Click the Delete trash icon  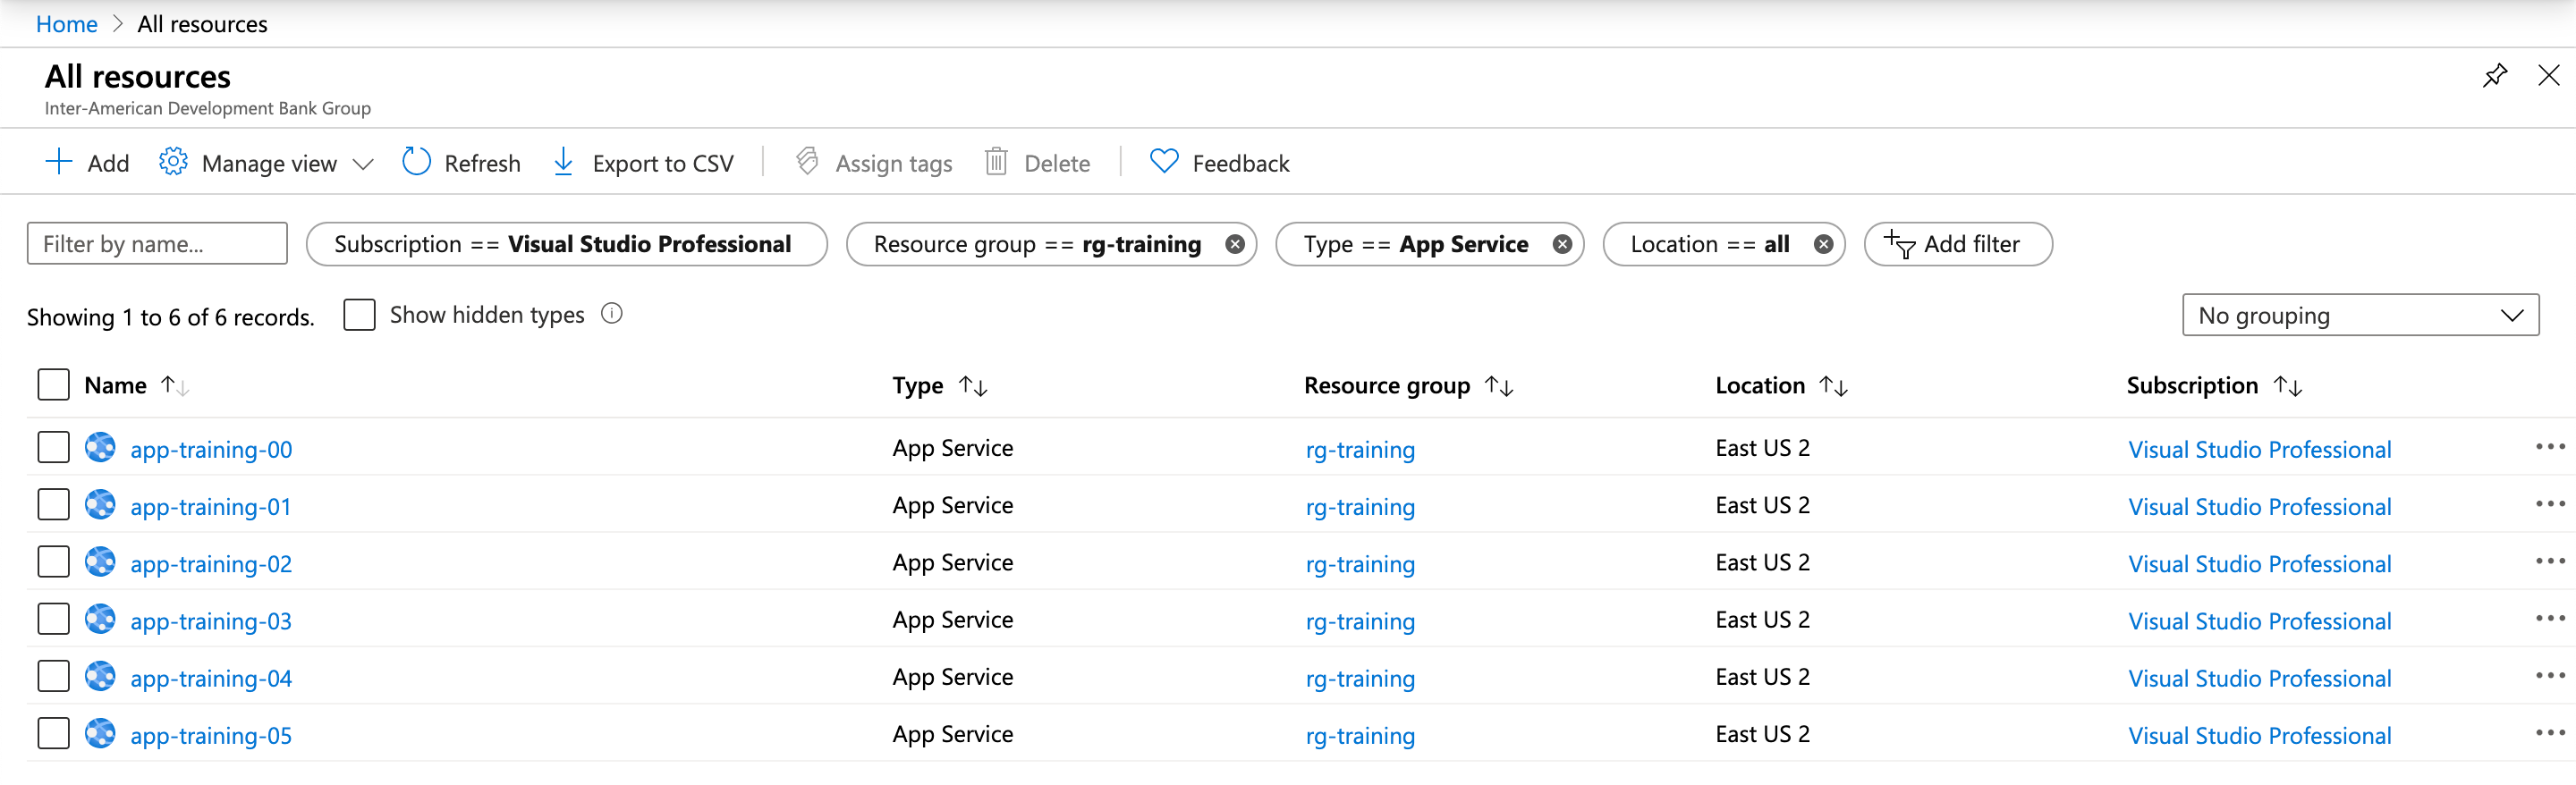[996, 162]
